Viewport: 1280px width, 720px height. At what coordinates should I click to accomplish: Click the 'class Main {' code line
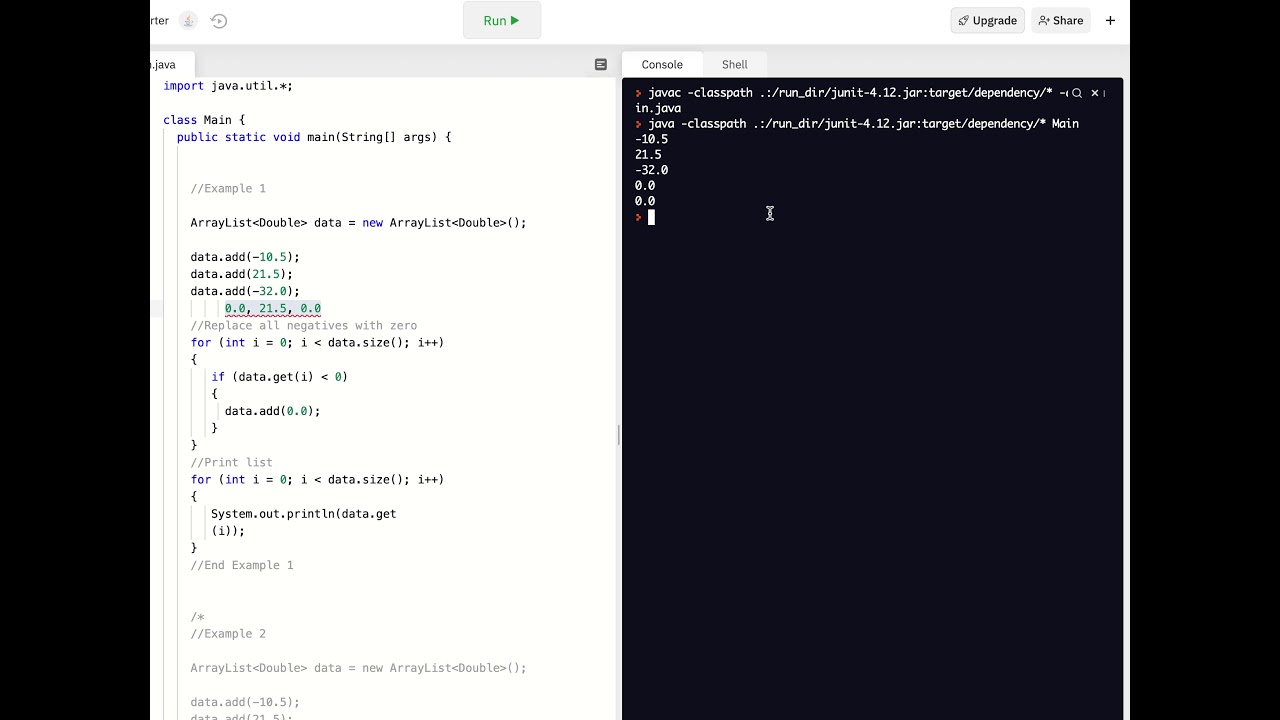click(x=204, y=120)
